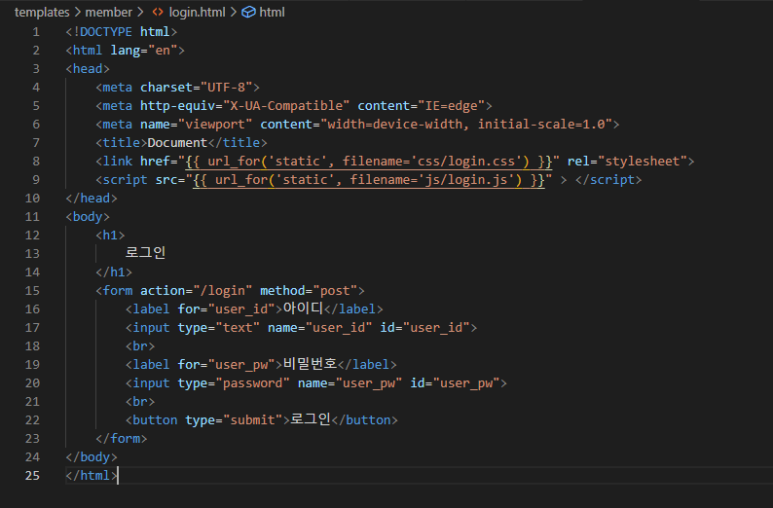Click the "stylesheet" rel value
The width and height of the screenshot is (773, 508).
pos(642,161)
